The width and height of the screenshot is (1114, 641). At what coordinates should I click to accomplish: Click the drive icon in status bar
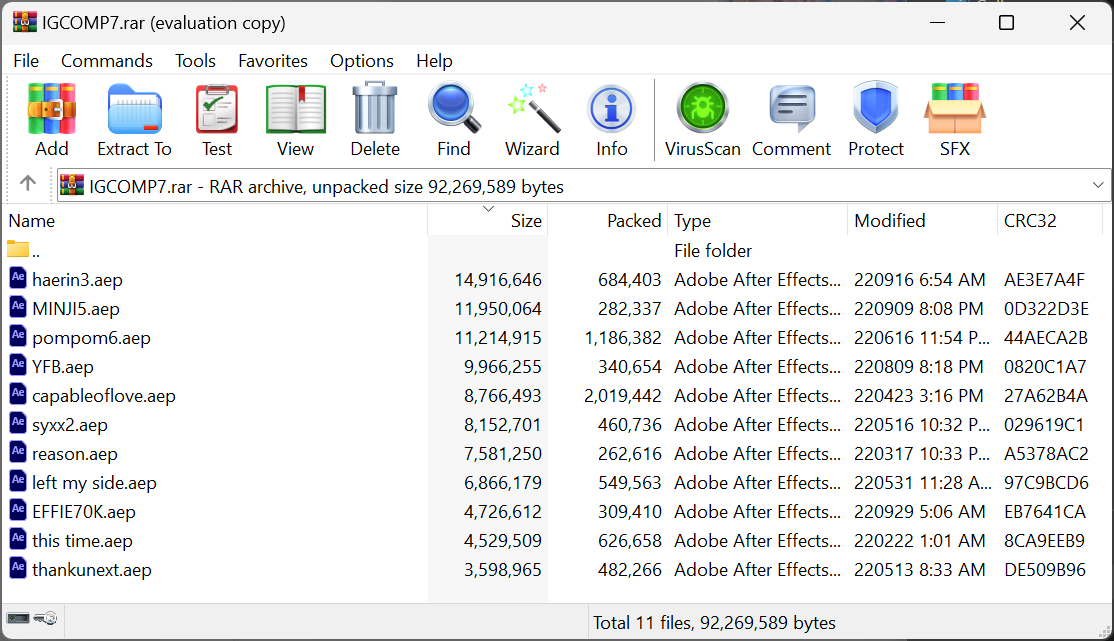click(x=18, y=618)
